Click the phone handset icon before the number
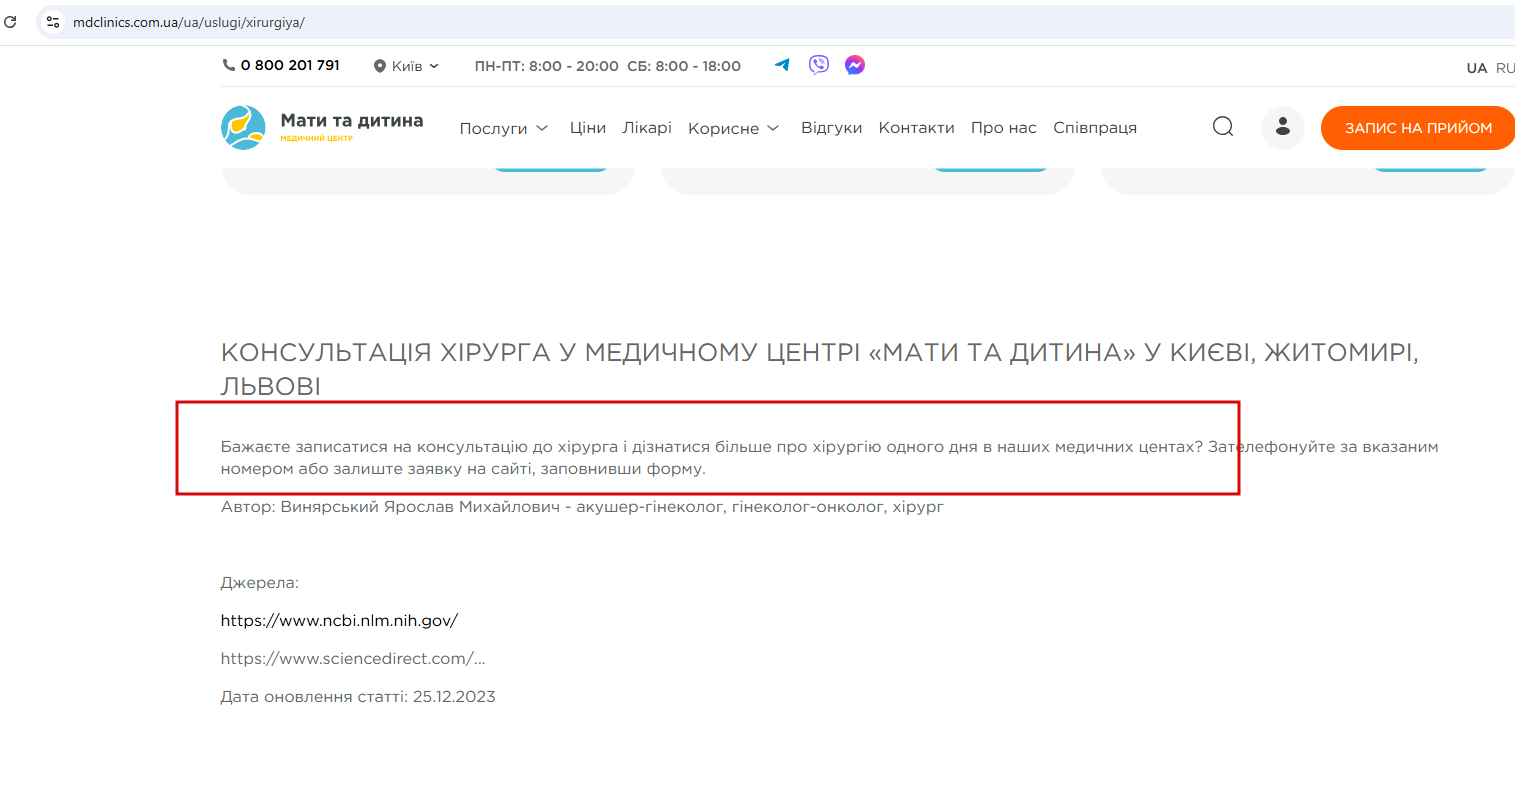 228,65
